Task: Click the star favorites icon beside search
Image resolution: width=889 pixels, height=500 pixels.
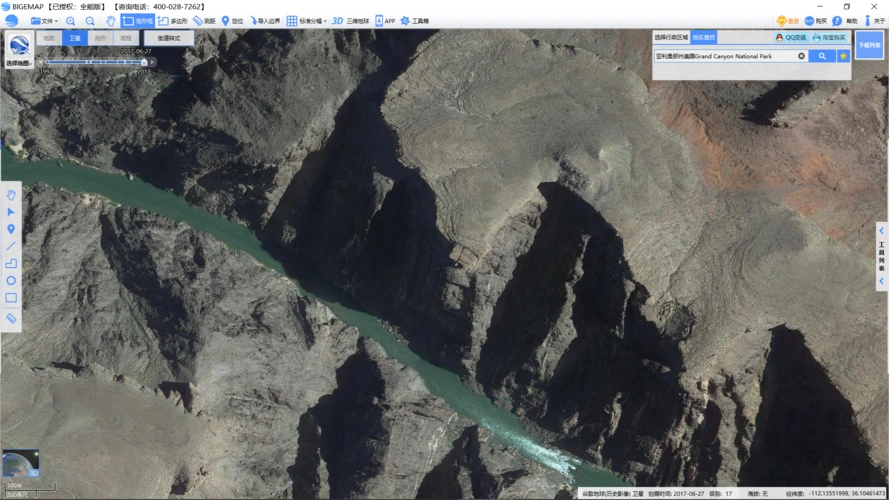Action: click(844, 56)
